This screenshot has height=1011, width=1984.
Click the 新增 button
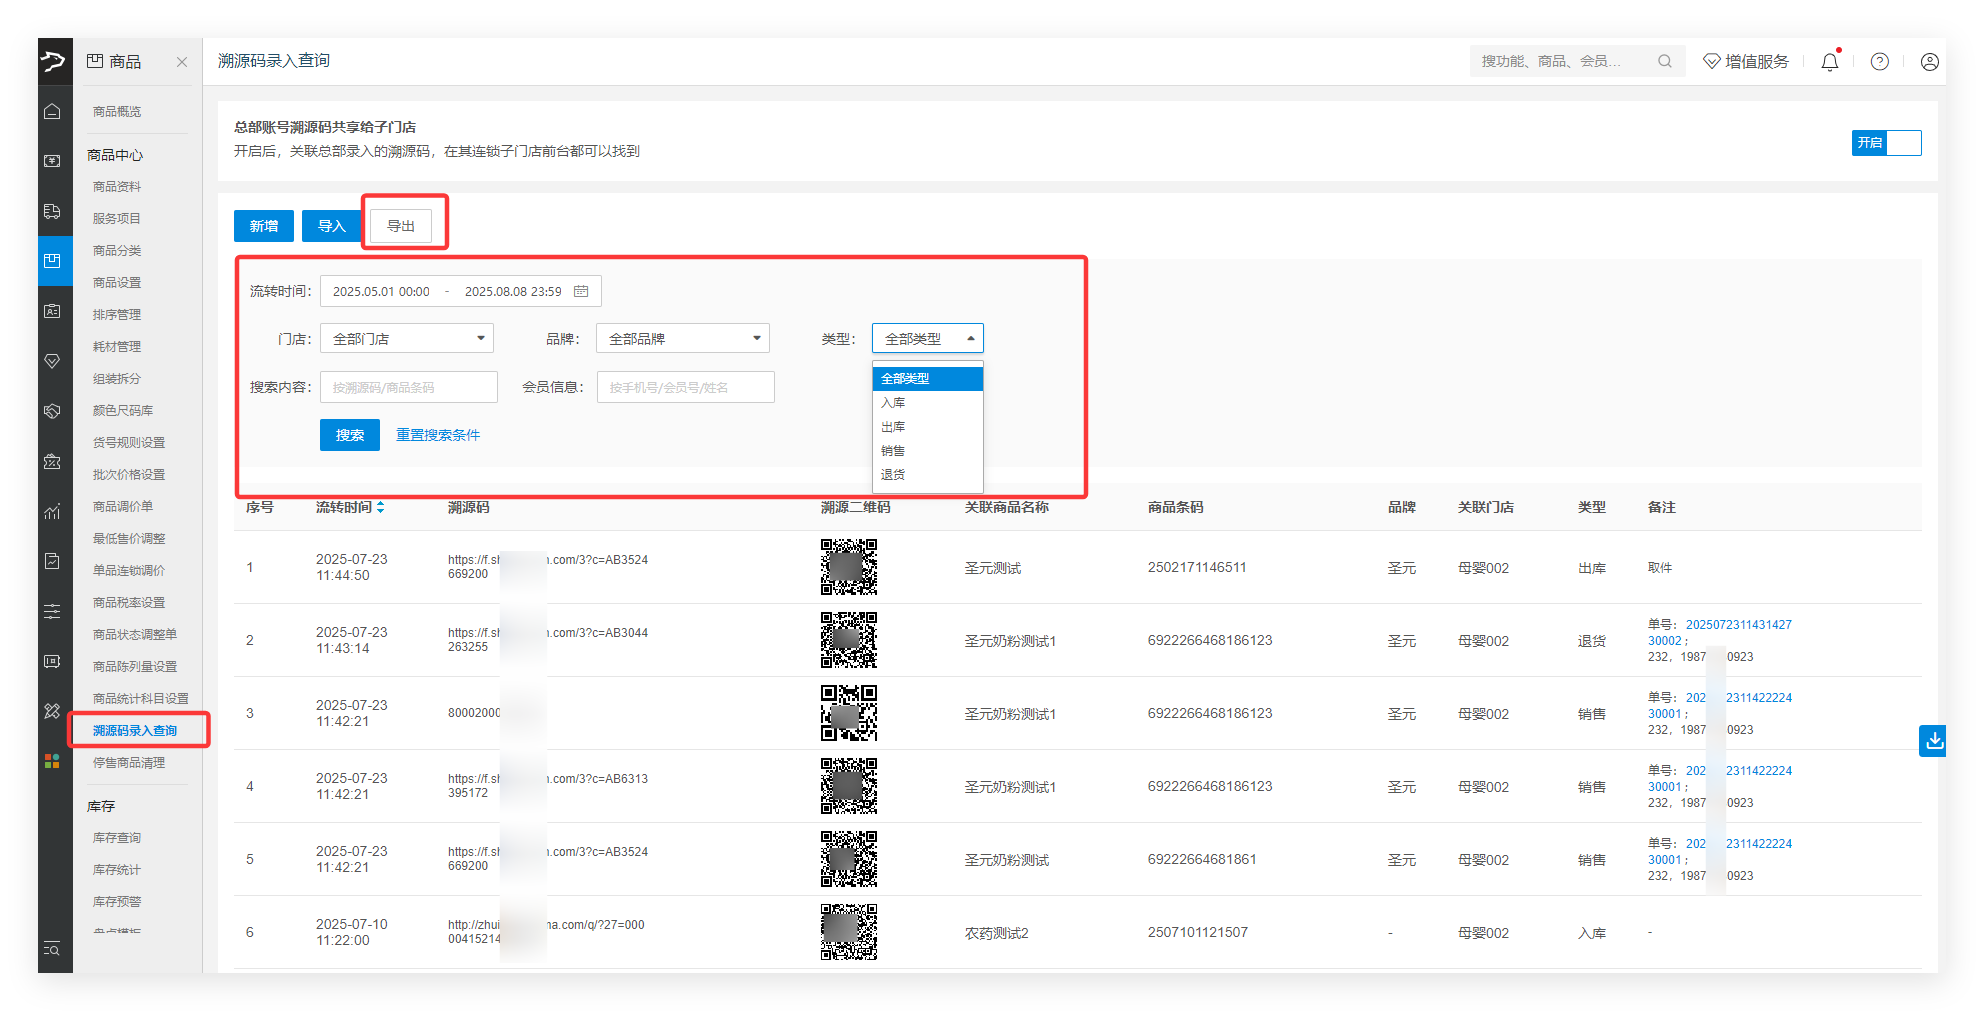264,226
